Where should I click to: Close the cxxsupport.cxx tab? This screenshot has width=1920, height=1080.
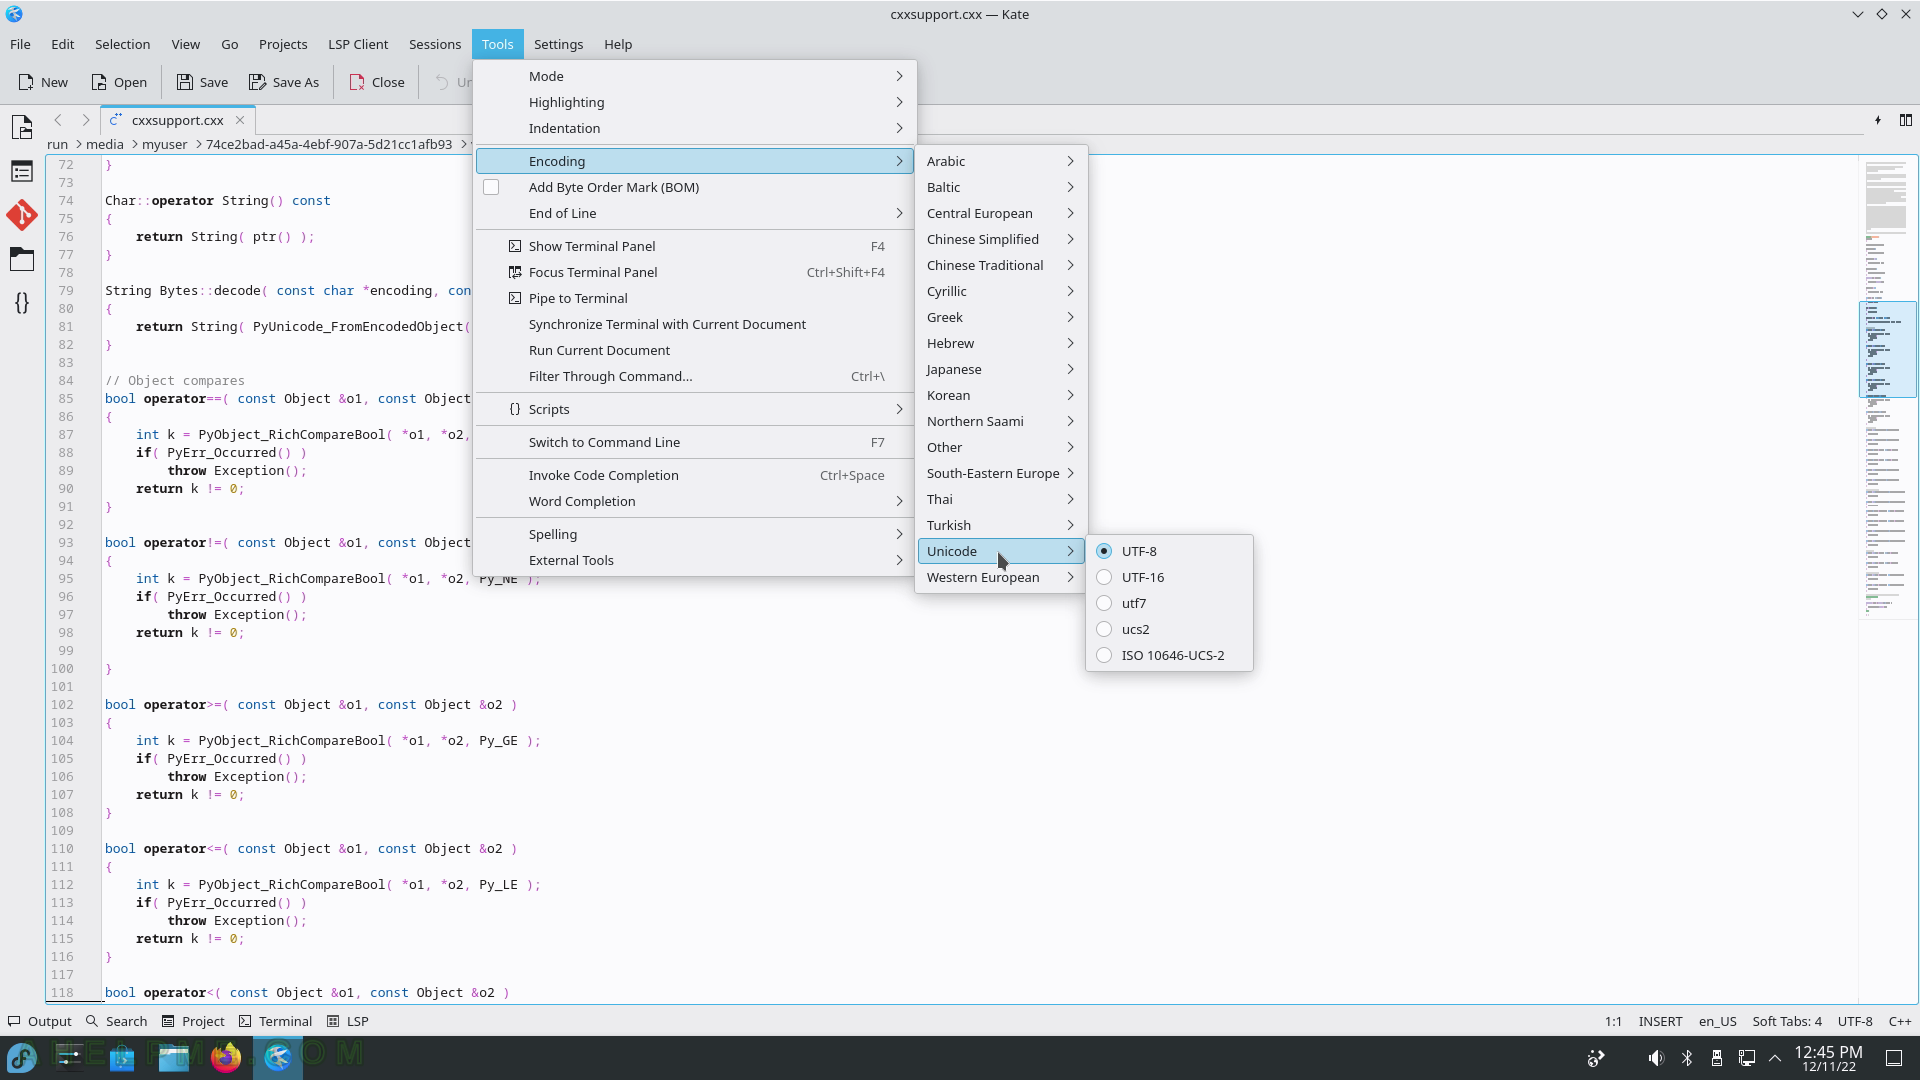coord(240,120)
